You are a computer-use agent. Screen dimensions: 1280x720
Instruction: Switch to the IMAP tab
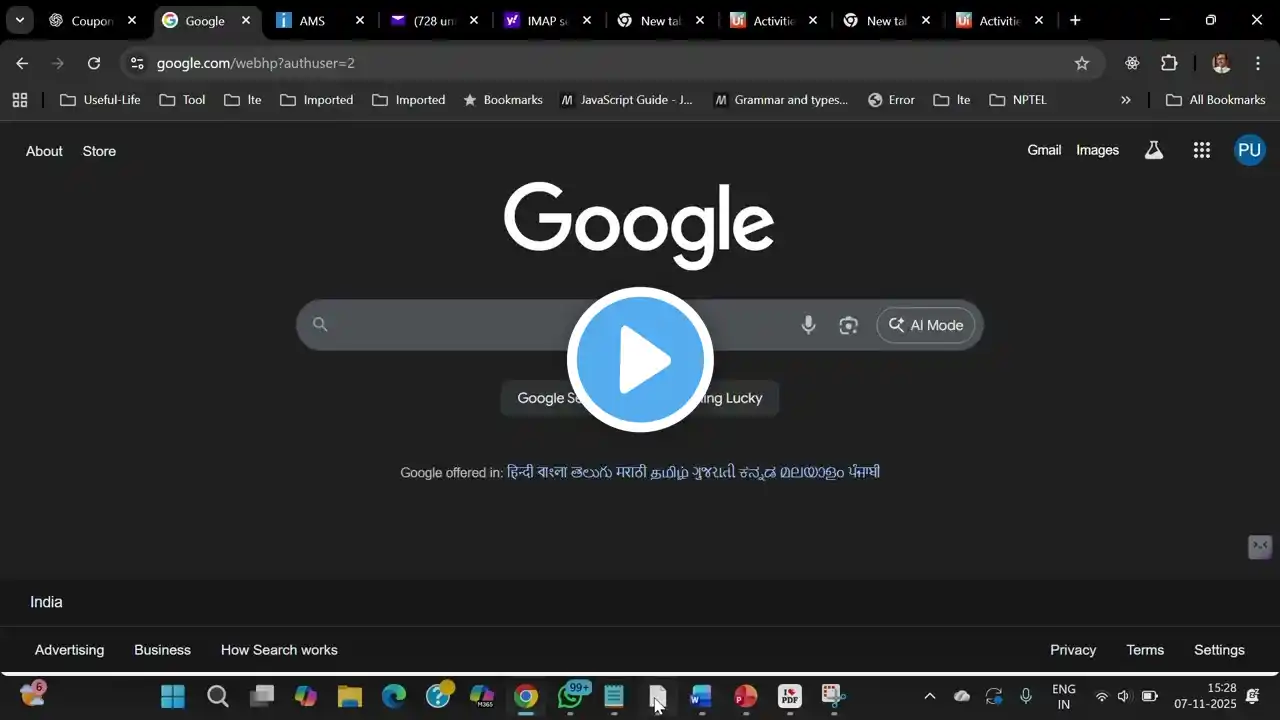tap(547, 20)
